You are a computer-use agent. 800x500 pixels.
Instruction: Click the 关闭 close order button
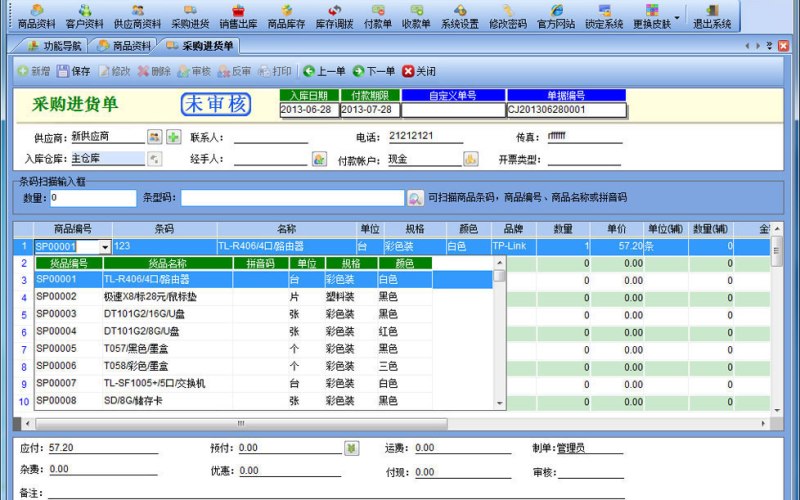coord(419,71)
